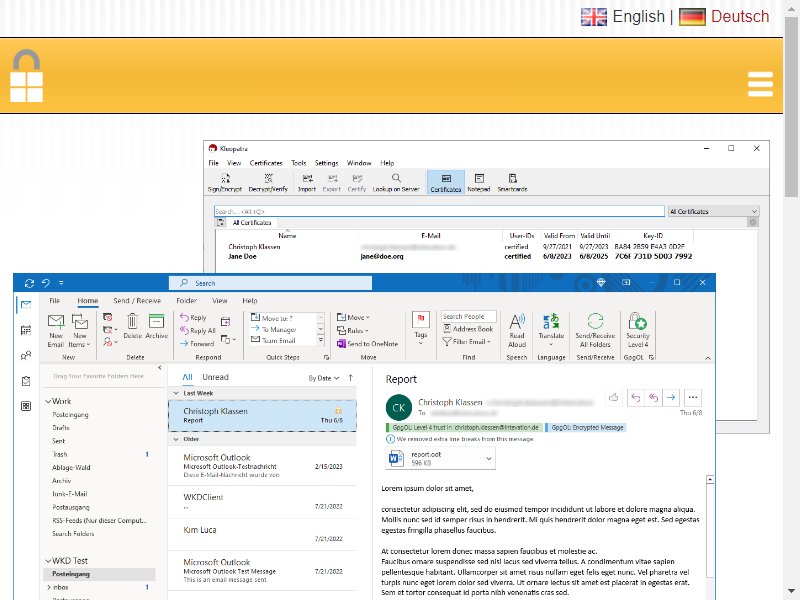Open the Tools menu in Kleopatra
Screen dimensions: 800x600
[298, 163]
